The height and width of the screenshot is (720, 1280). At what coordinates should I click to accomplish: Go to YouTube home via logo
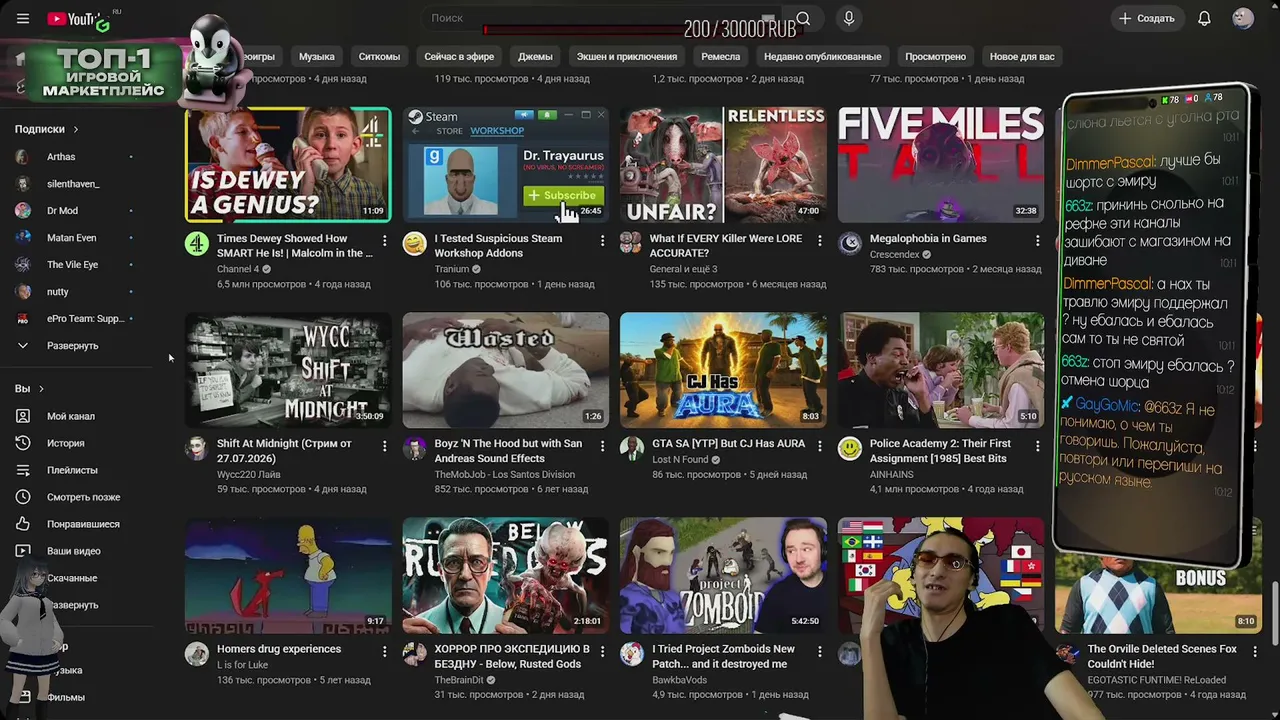(77, 19)
